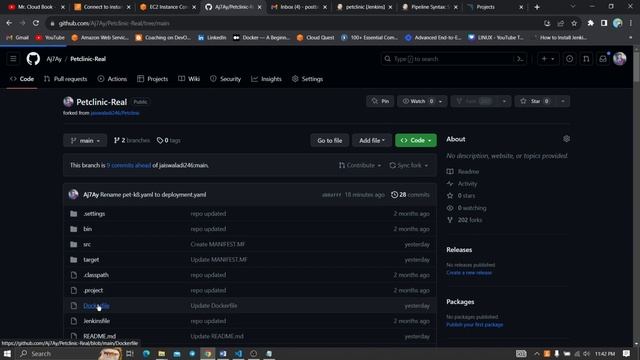Open VS Code from the taskbar

point(238,353)
